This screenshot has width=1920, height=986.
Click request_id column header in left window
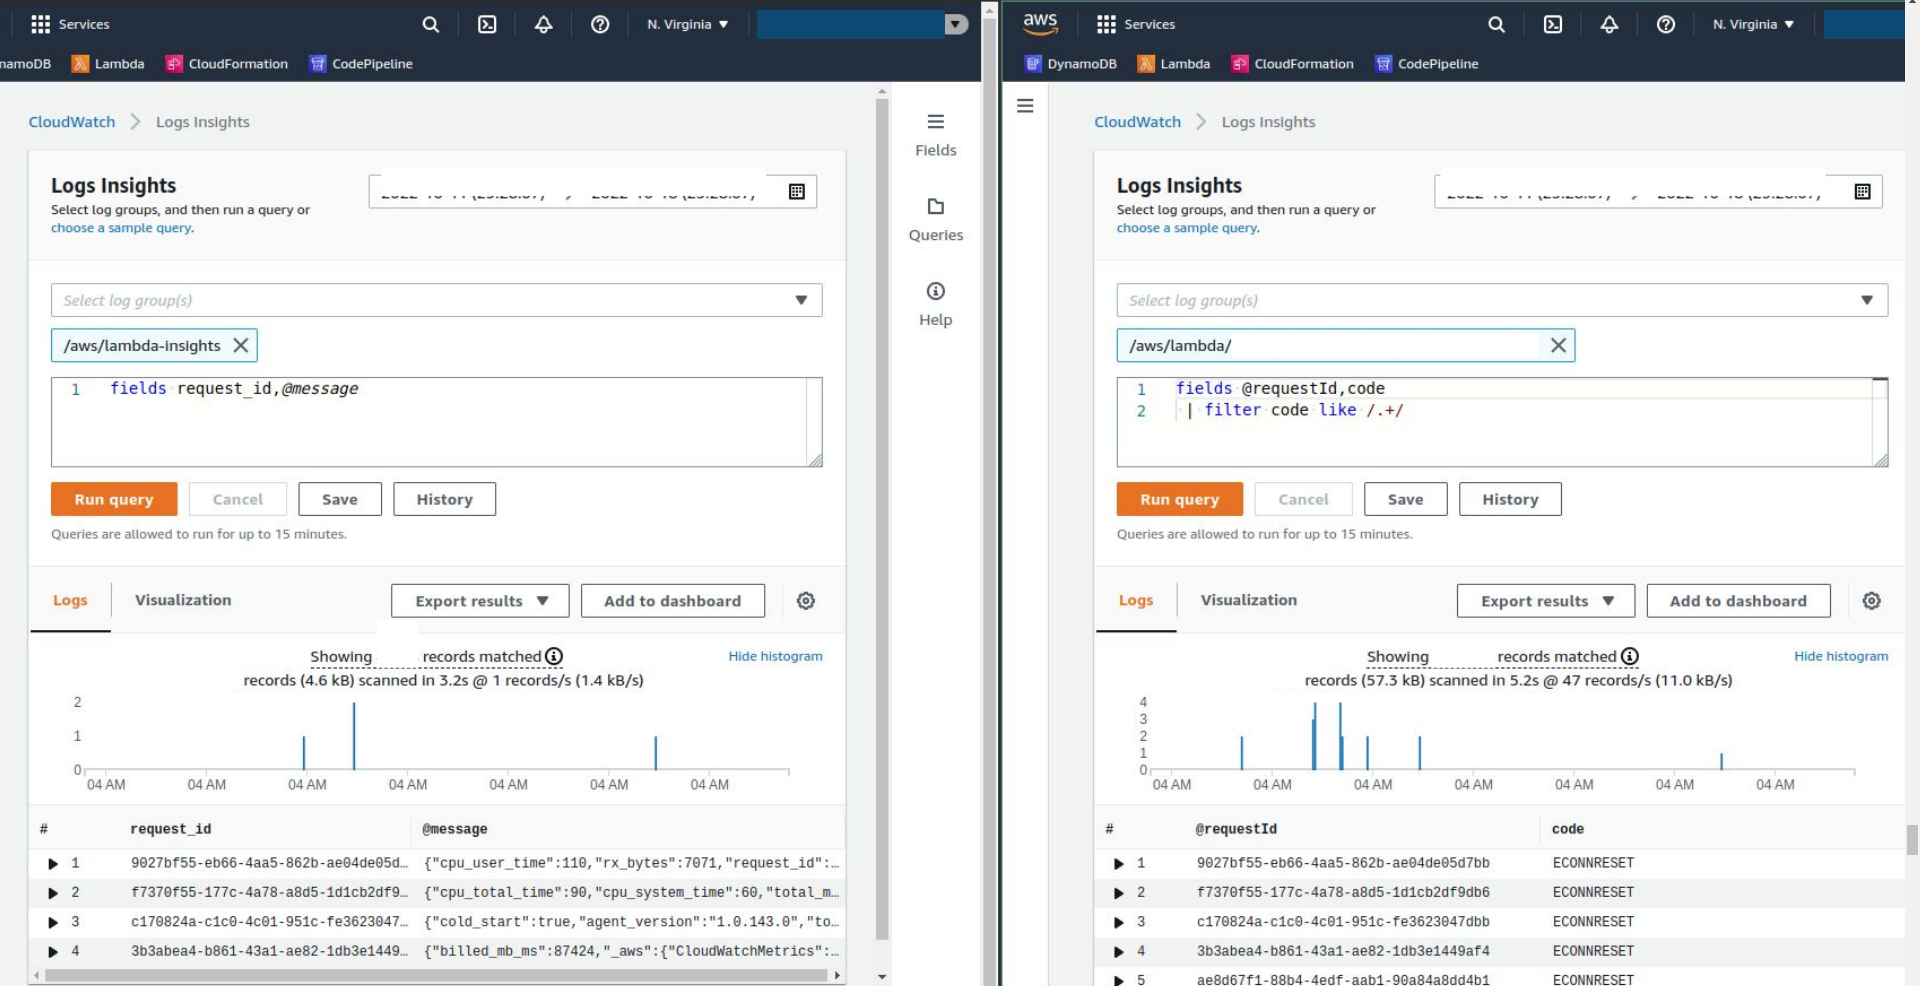(171, 829)
